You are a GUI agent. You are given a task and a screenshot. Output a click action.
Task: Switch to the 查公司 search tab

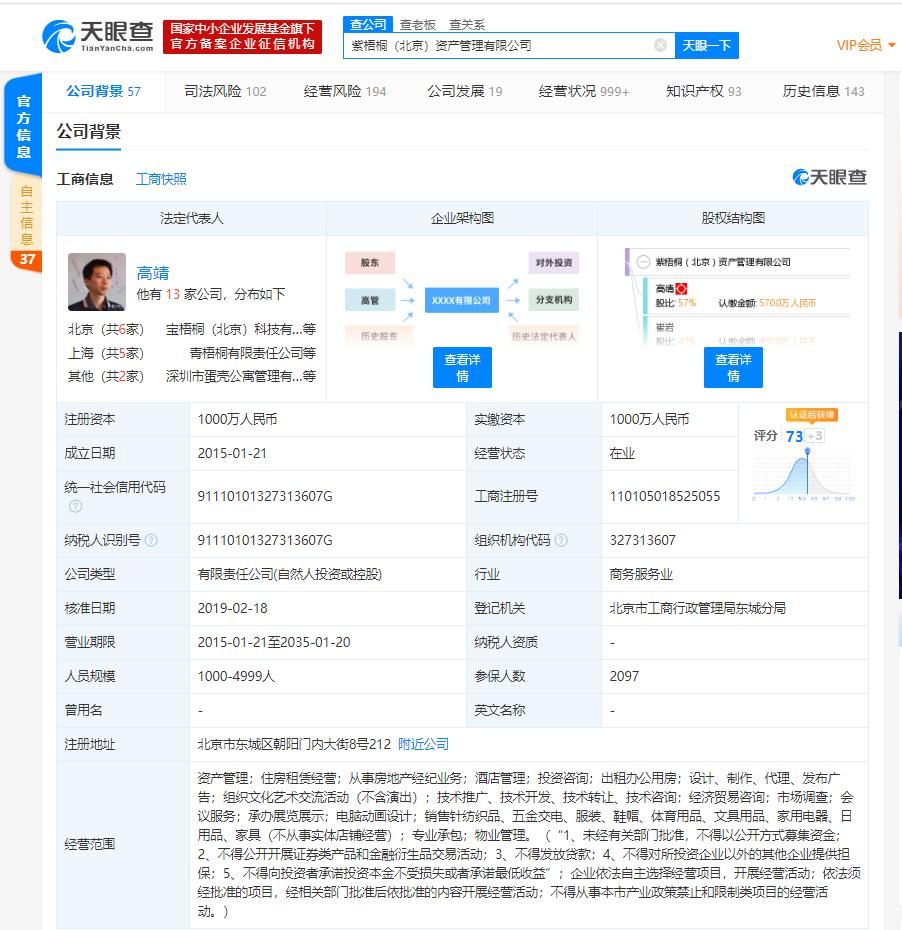click(x=368, y=24)
